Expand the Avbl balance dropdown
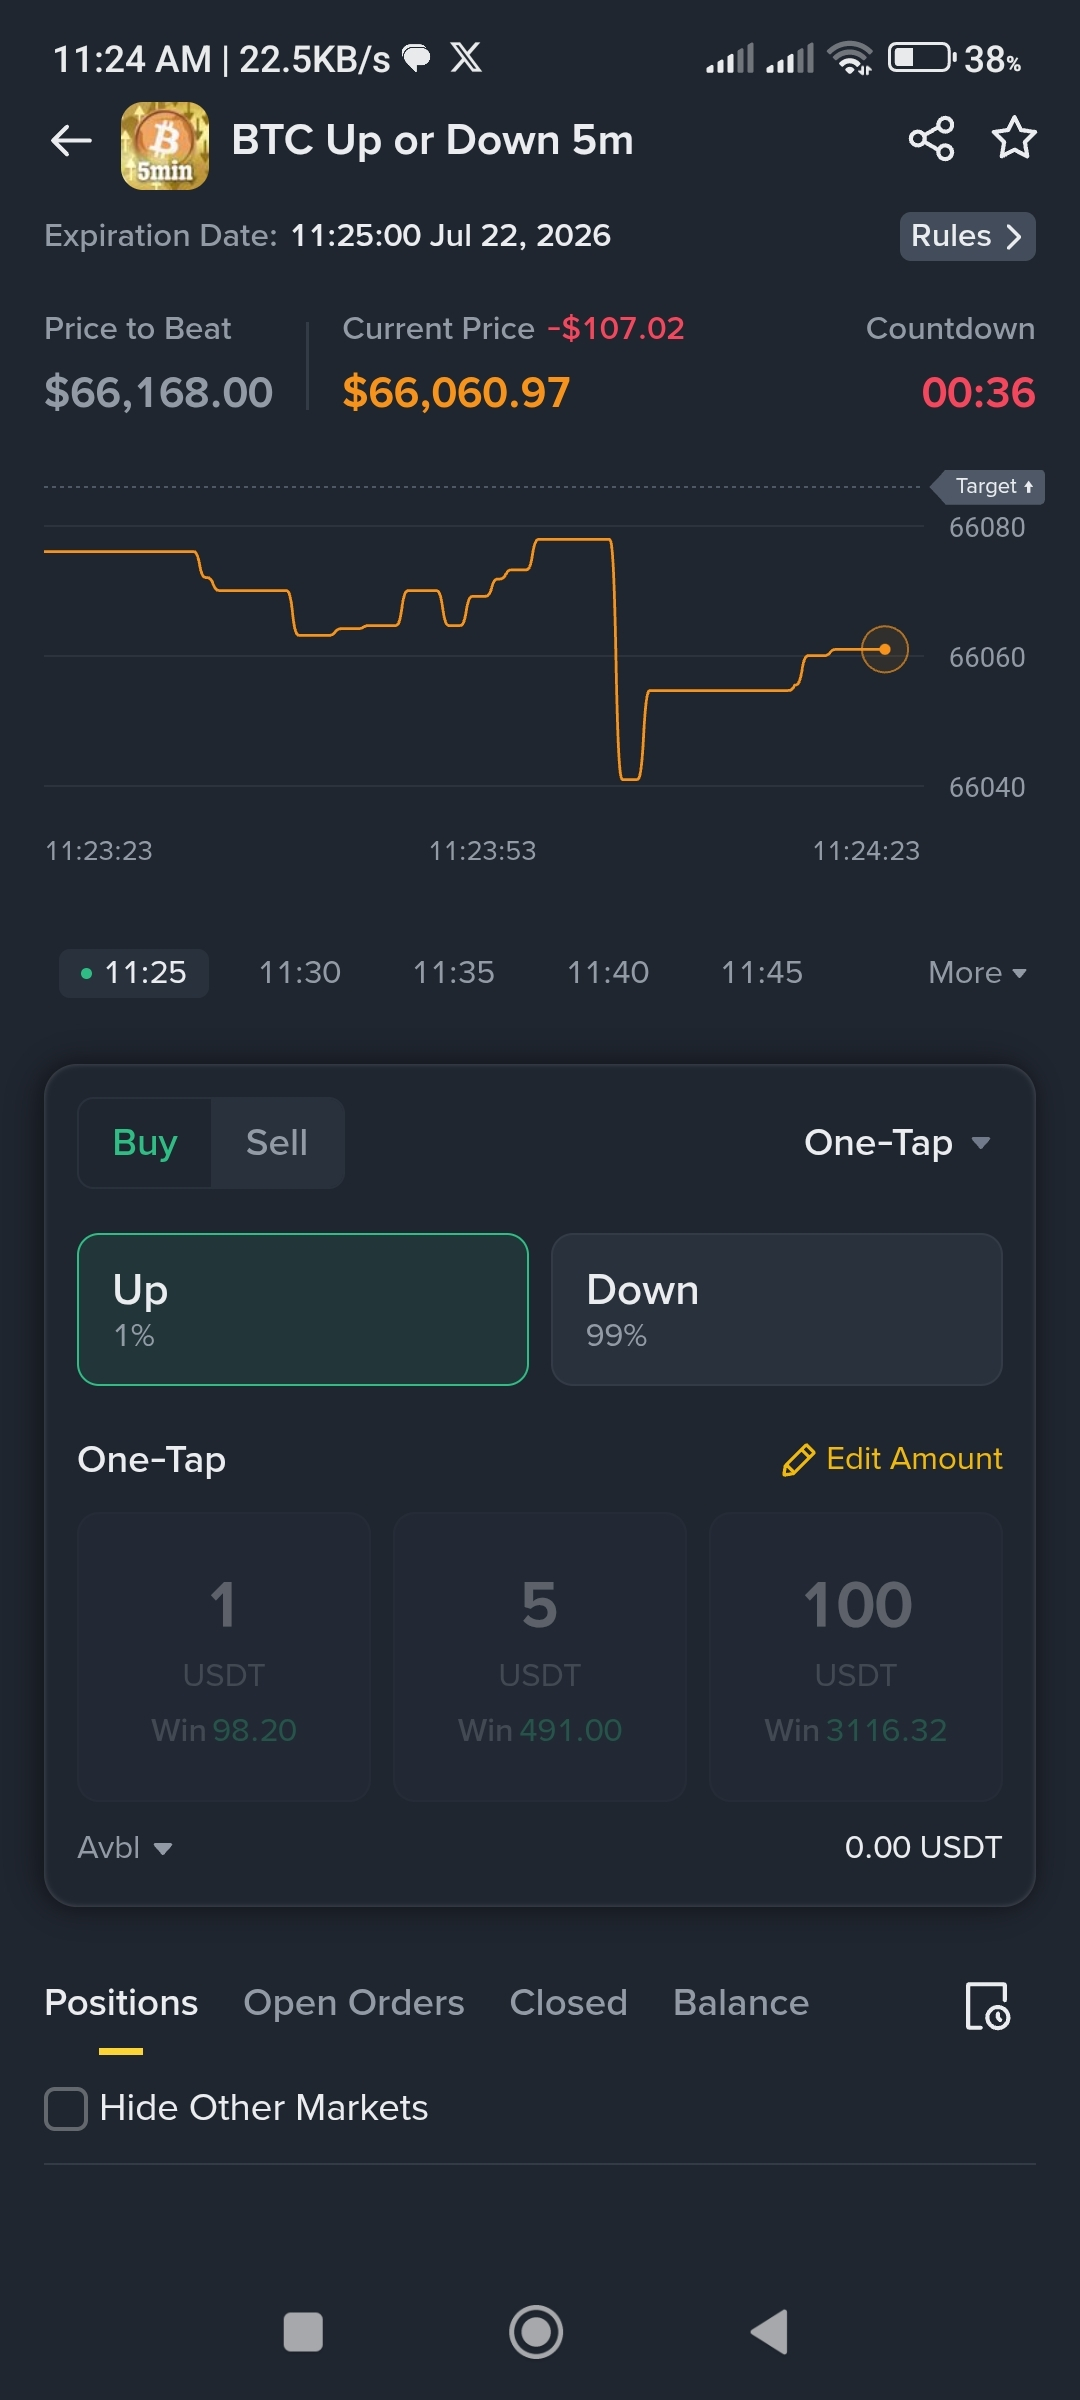Screen dimensions: 1080x2400 125,1848
